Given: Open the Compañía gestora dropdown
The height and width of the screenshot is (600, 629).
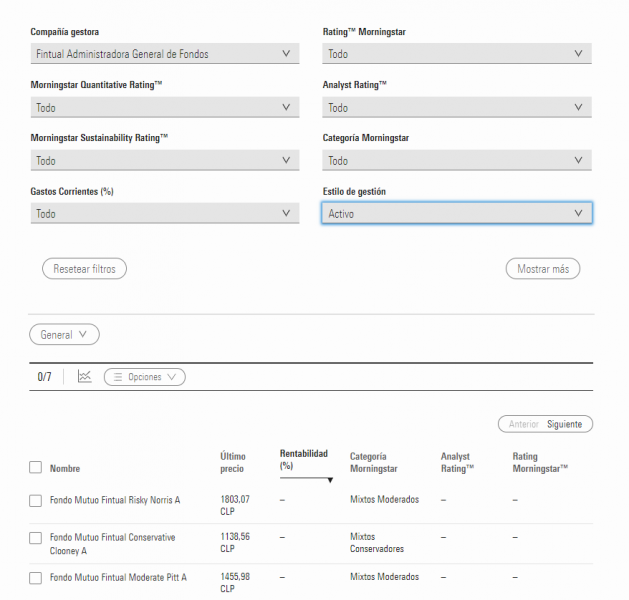Looking at the screenshot, I should pos(165,54).
